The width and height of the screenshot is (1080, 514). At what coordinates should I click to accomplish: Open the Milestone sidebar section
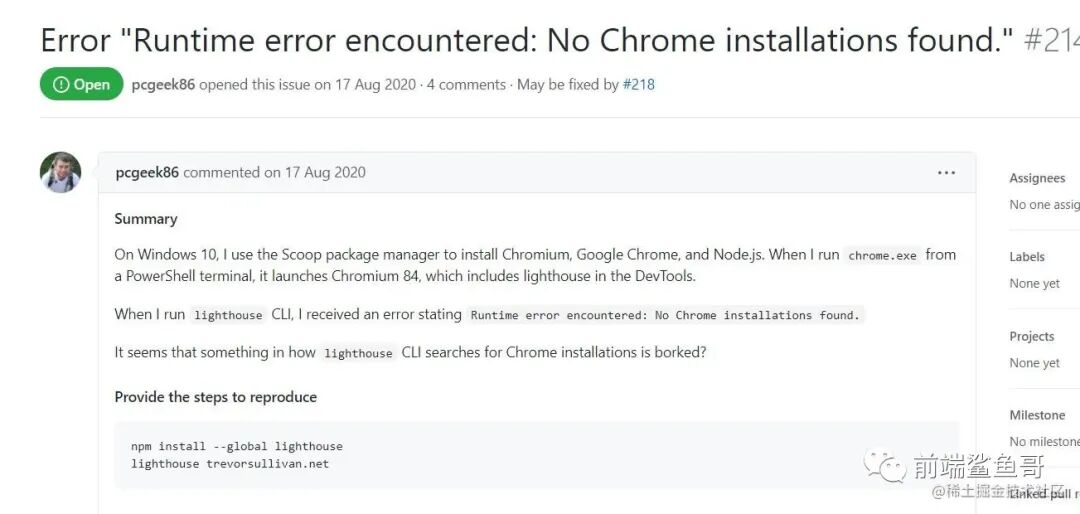[x=1037, y=415]
